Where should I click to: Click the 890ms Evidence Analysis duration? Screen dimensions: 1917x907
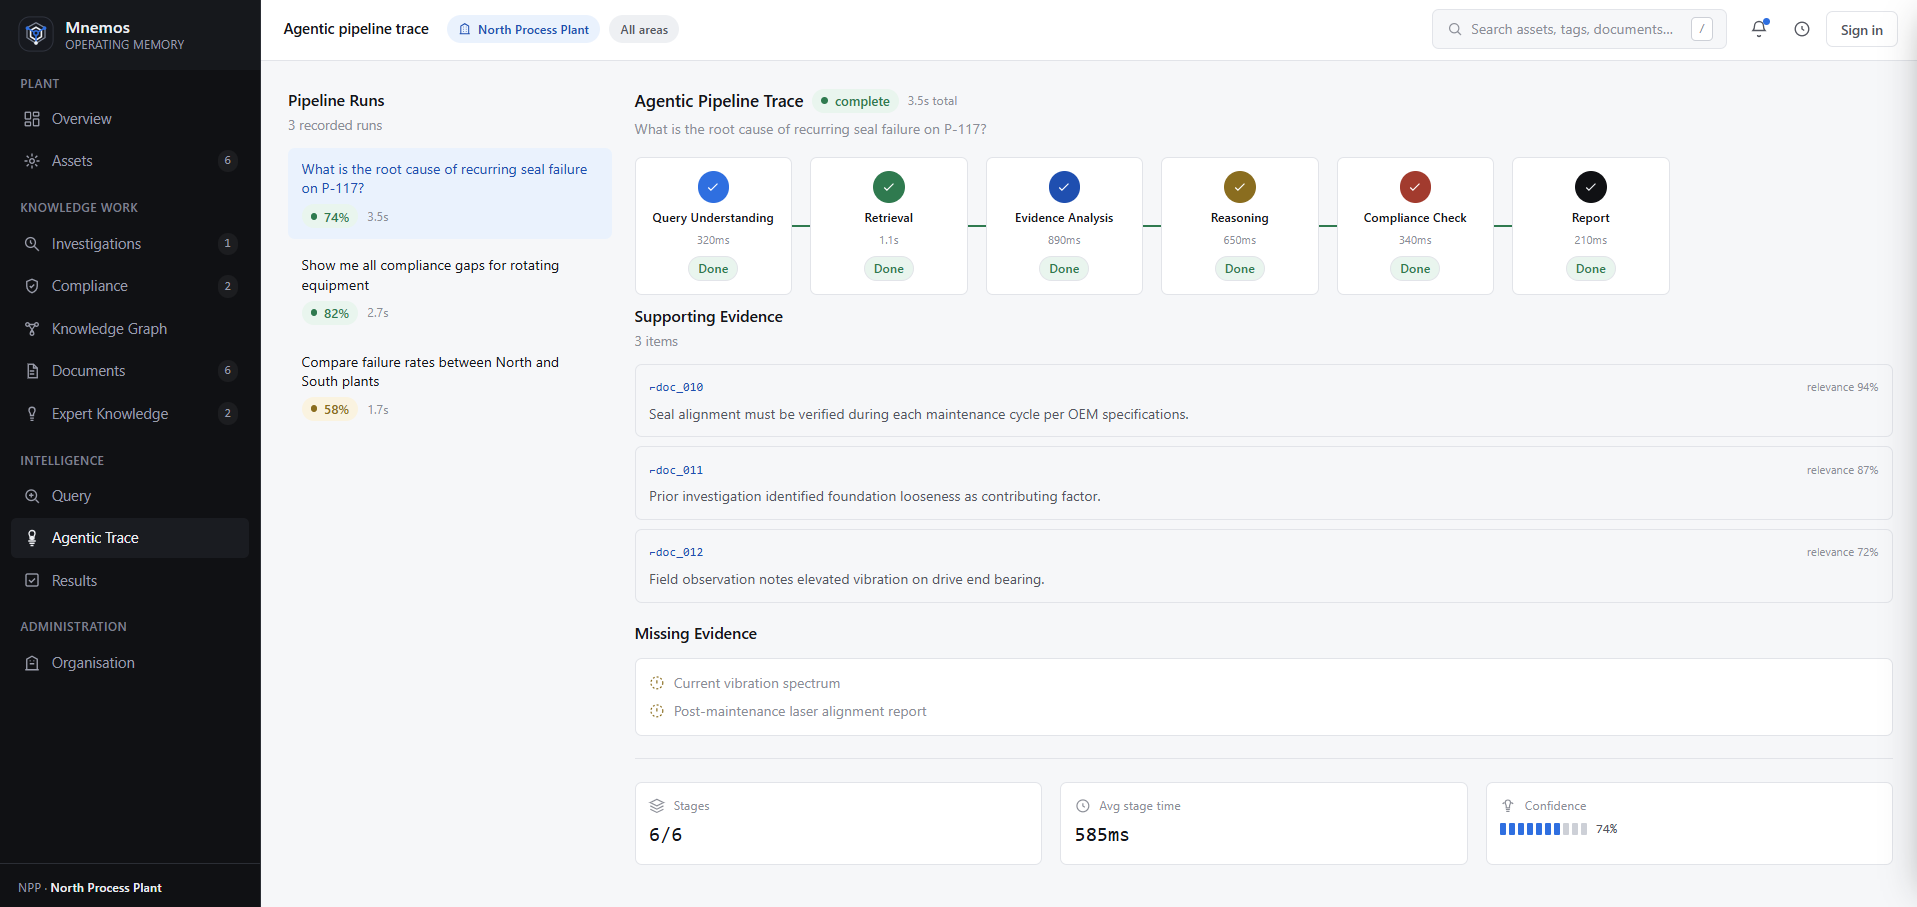[x=1064, y=240]
